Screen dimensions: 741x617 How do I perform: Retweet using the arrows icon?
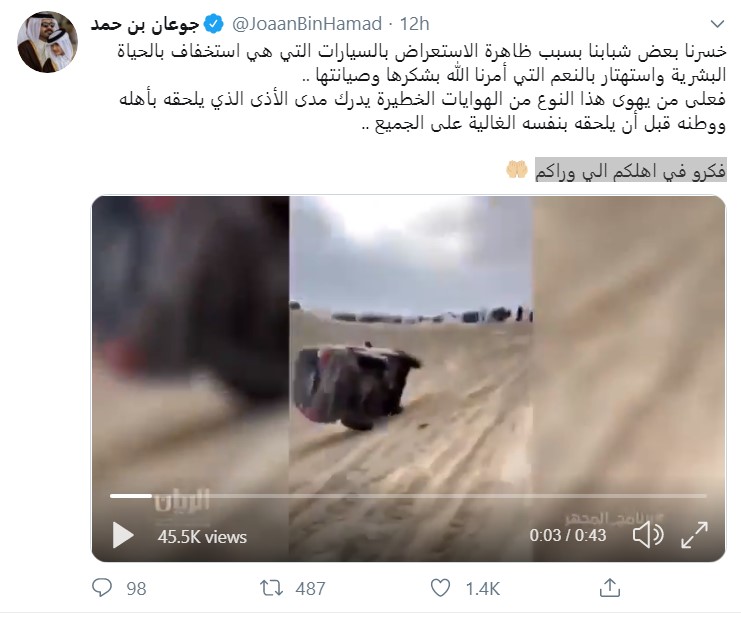click(271, 588)
